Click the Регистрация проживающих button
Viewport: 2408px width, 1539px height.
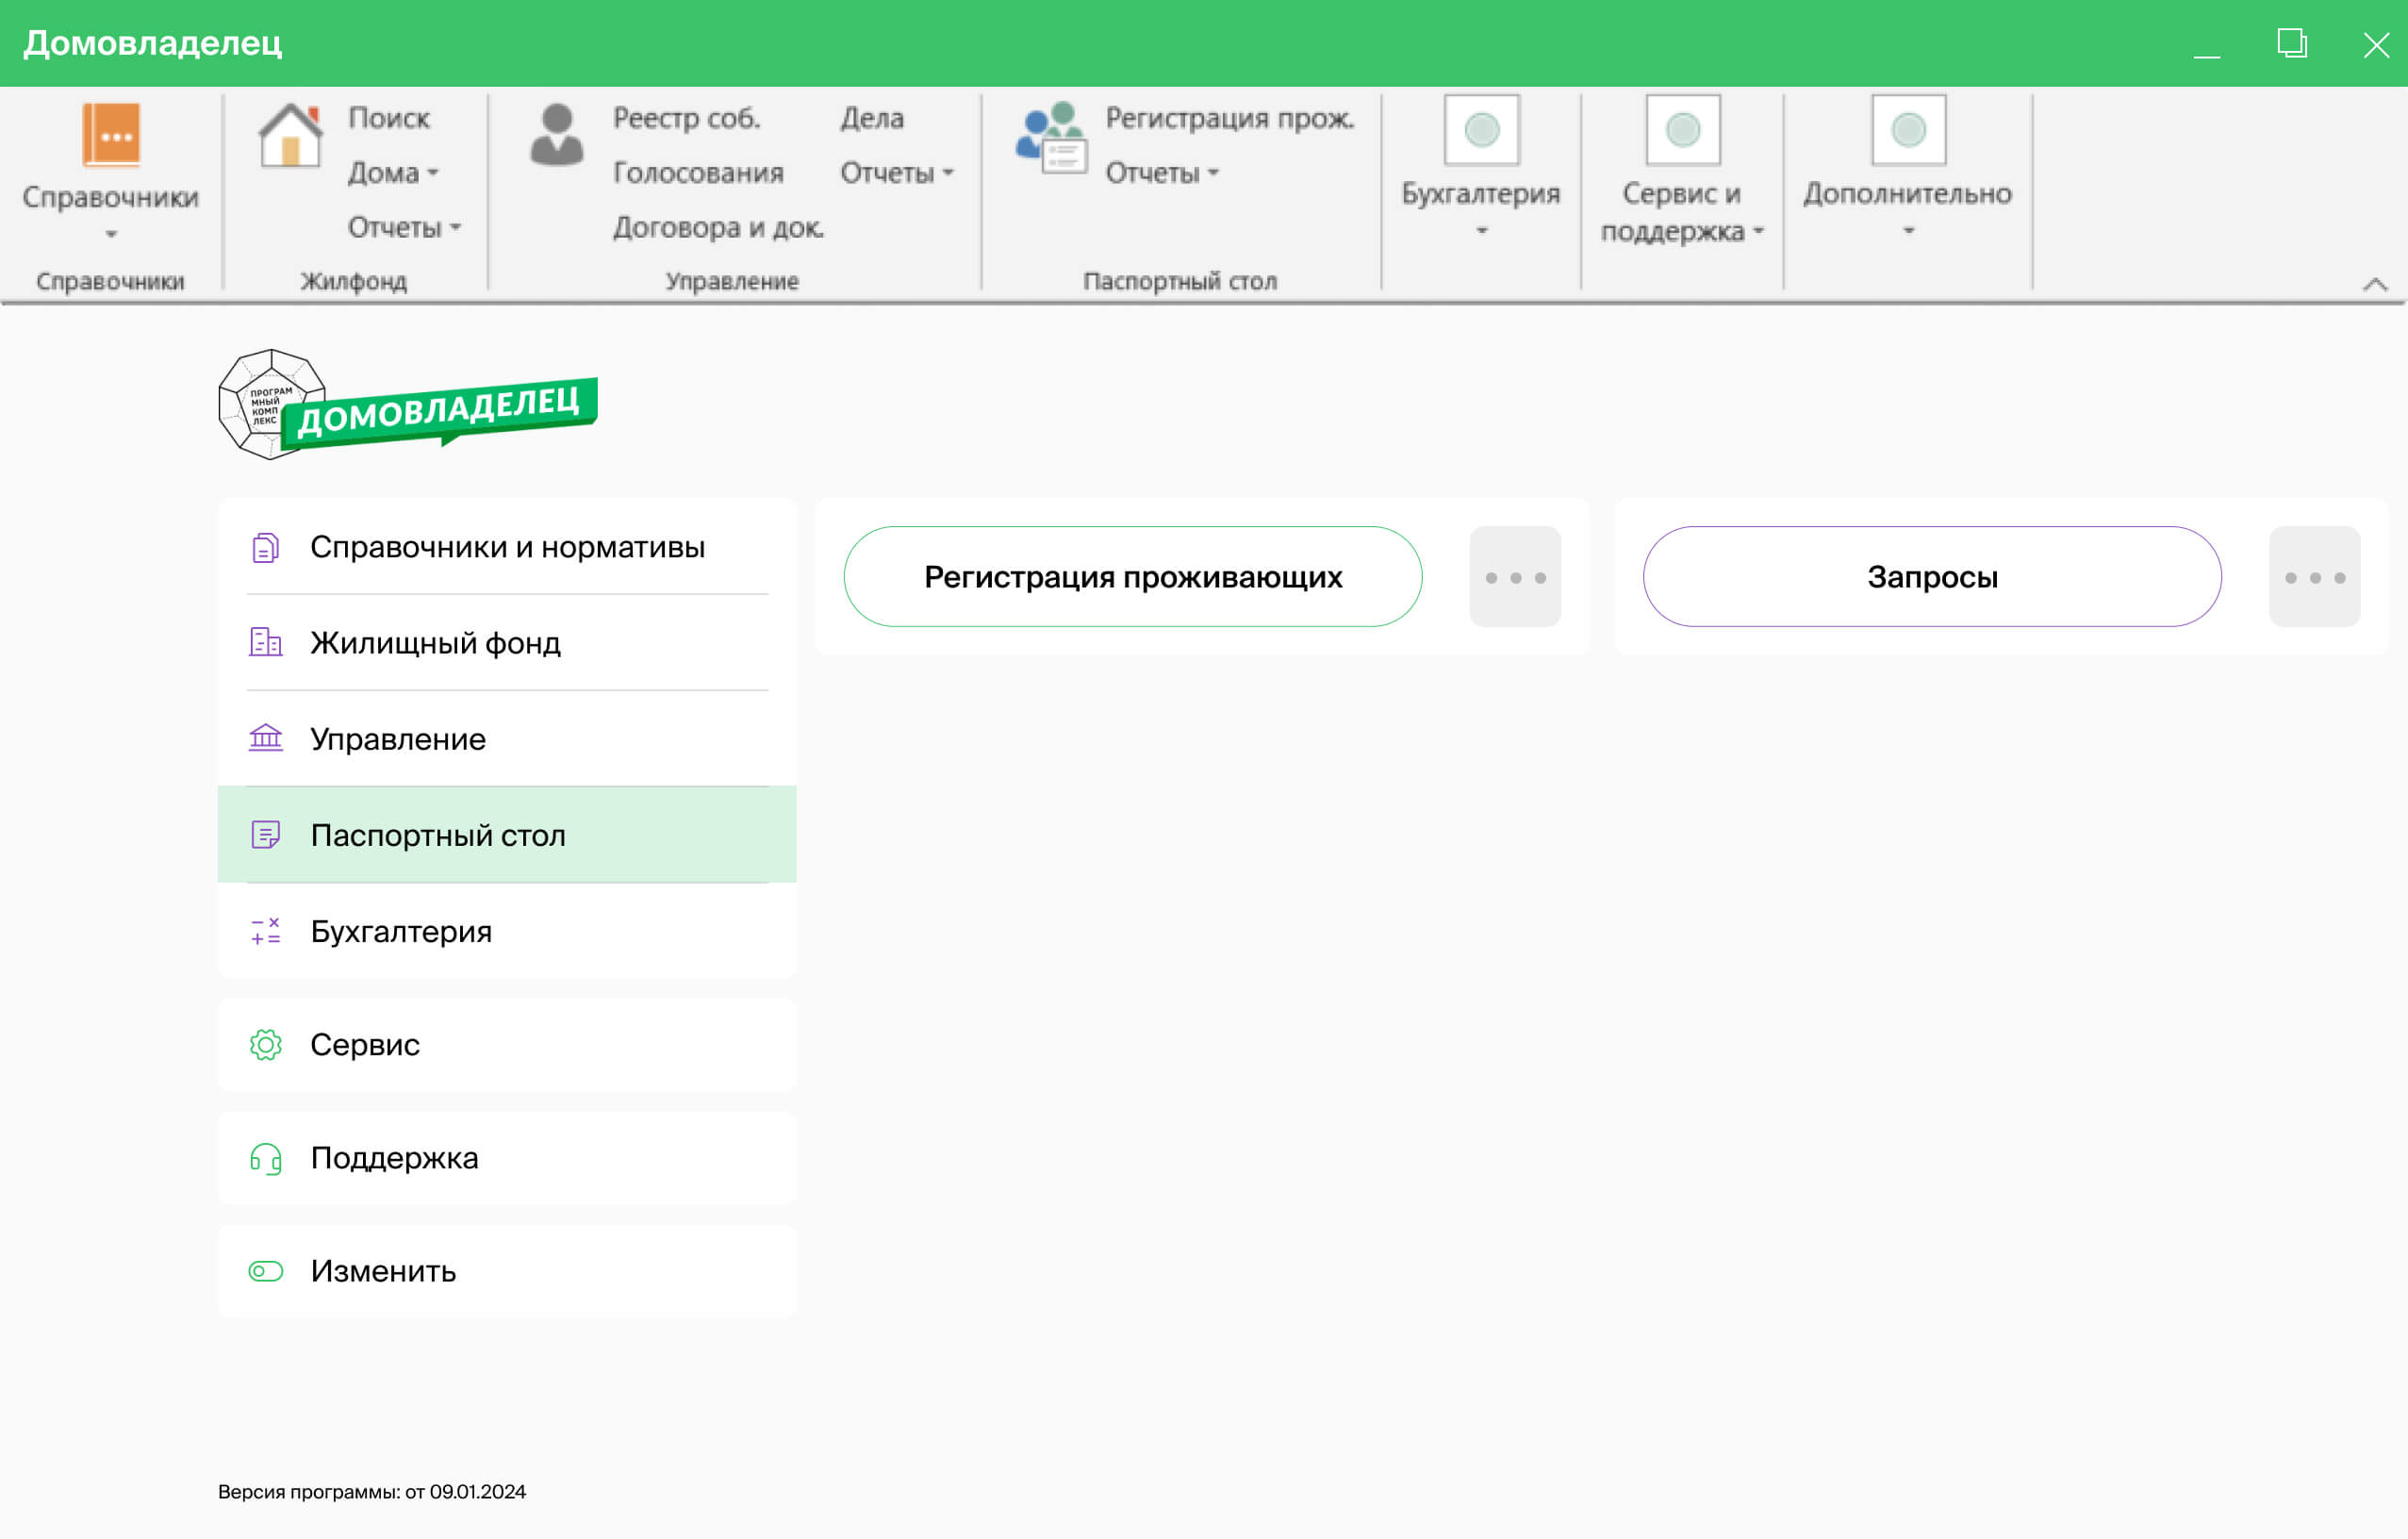(x=1132, y=577)
